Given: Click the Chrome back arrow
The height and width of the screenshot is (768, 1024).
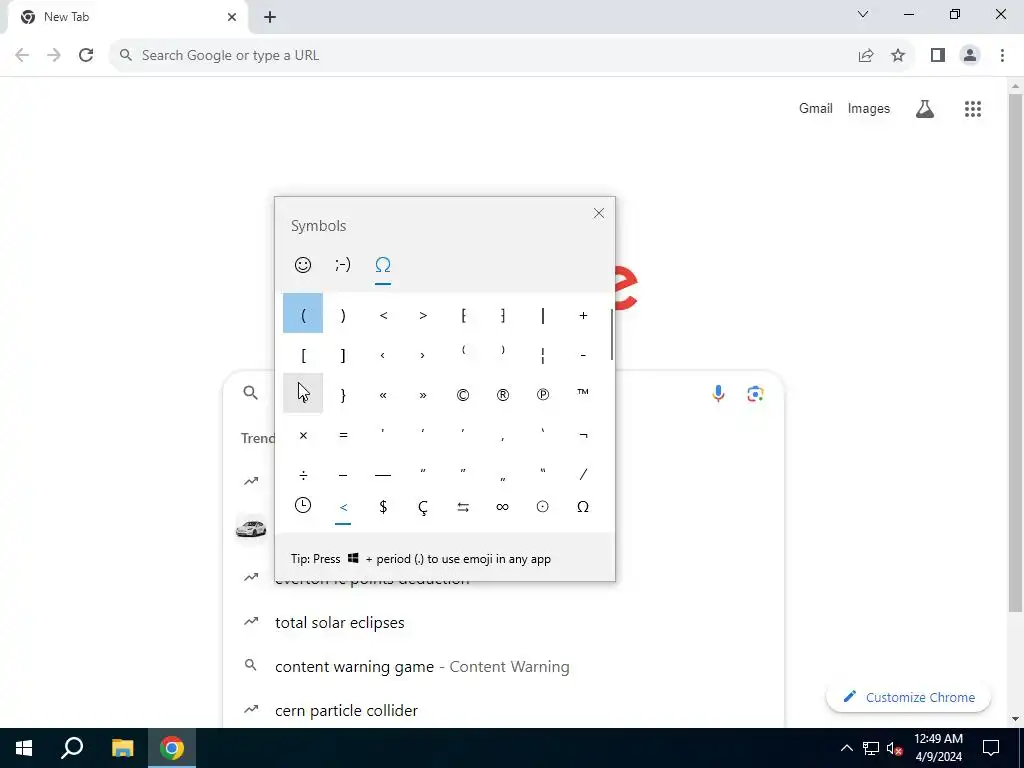Looking at the screenshot, I should coord(22,56).
